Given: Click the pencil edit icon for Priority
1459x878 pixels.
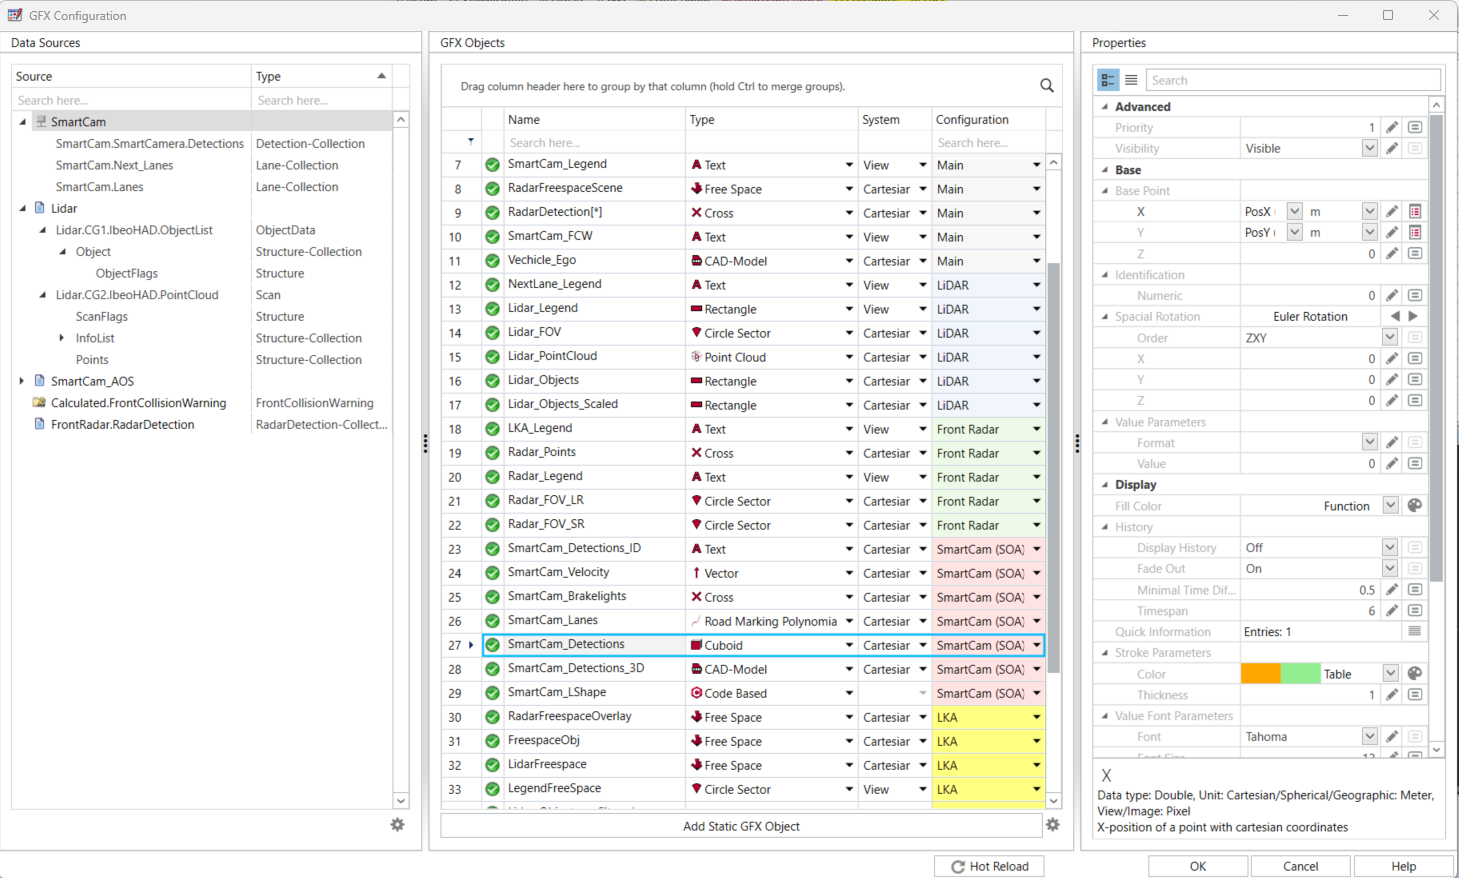Looking at the screenshot, I should (x=1392, y=127).
